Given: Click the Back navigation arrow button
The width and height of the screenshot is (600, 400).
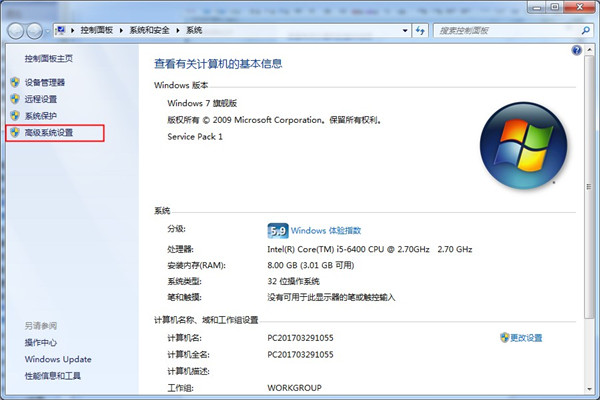Looking at the screenshot, I should (x=16, y=31).
